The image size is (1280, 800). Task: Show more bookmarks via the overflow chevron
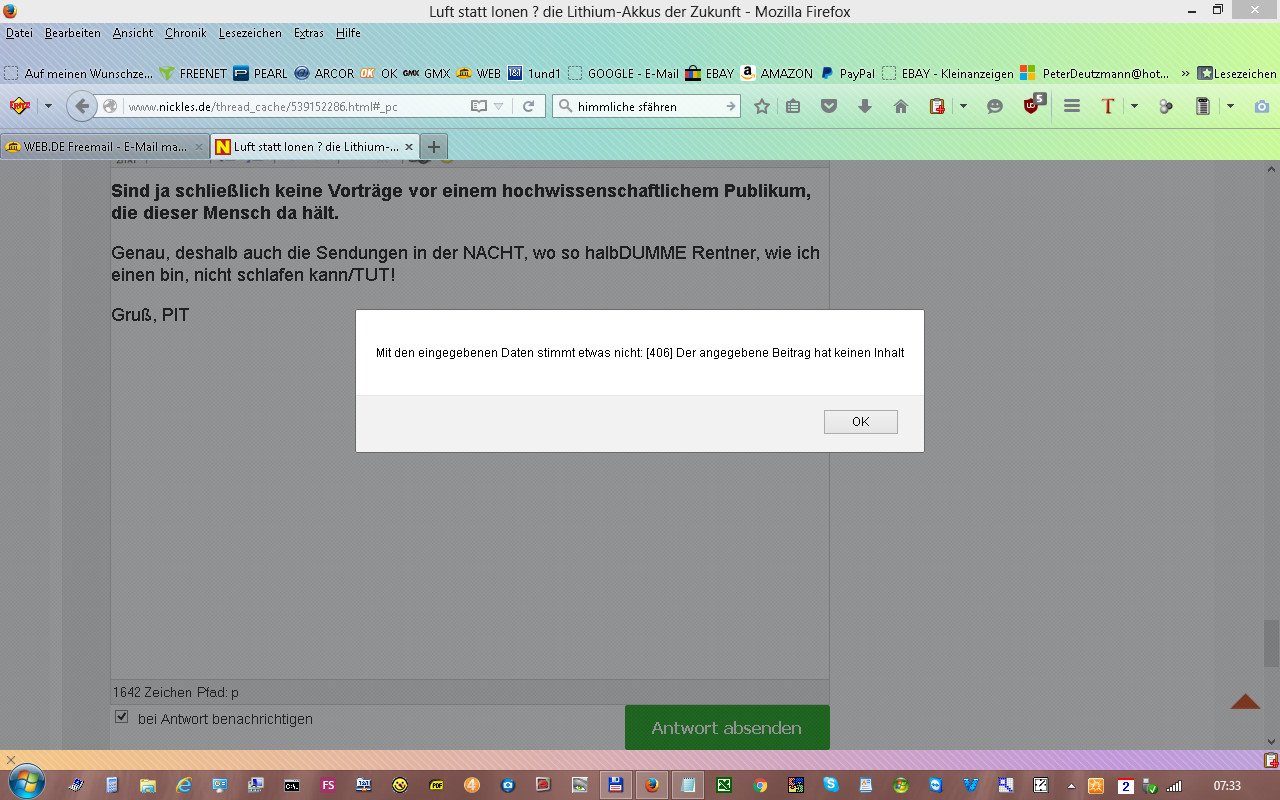pos(1185,73)
